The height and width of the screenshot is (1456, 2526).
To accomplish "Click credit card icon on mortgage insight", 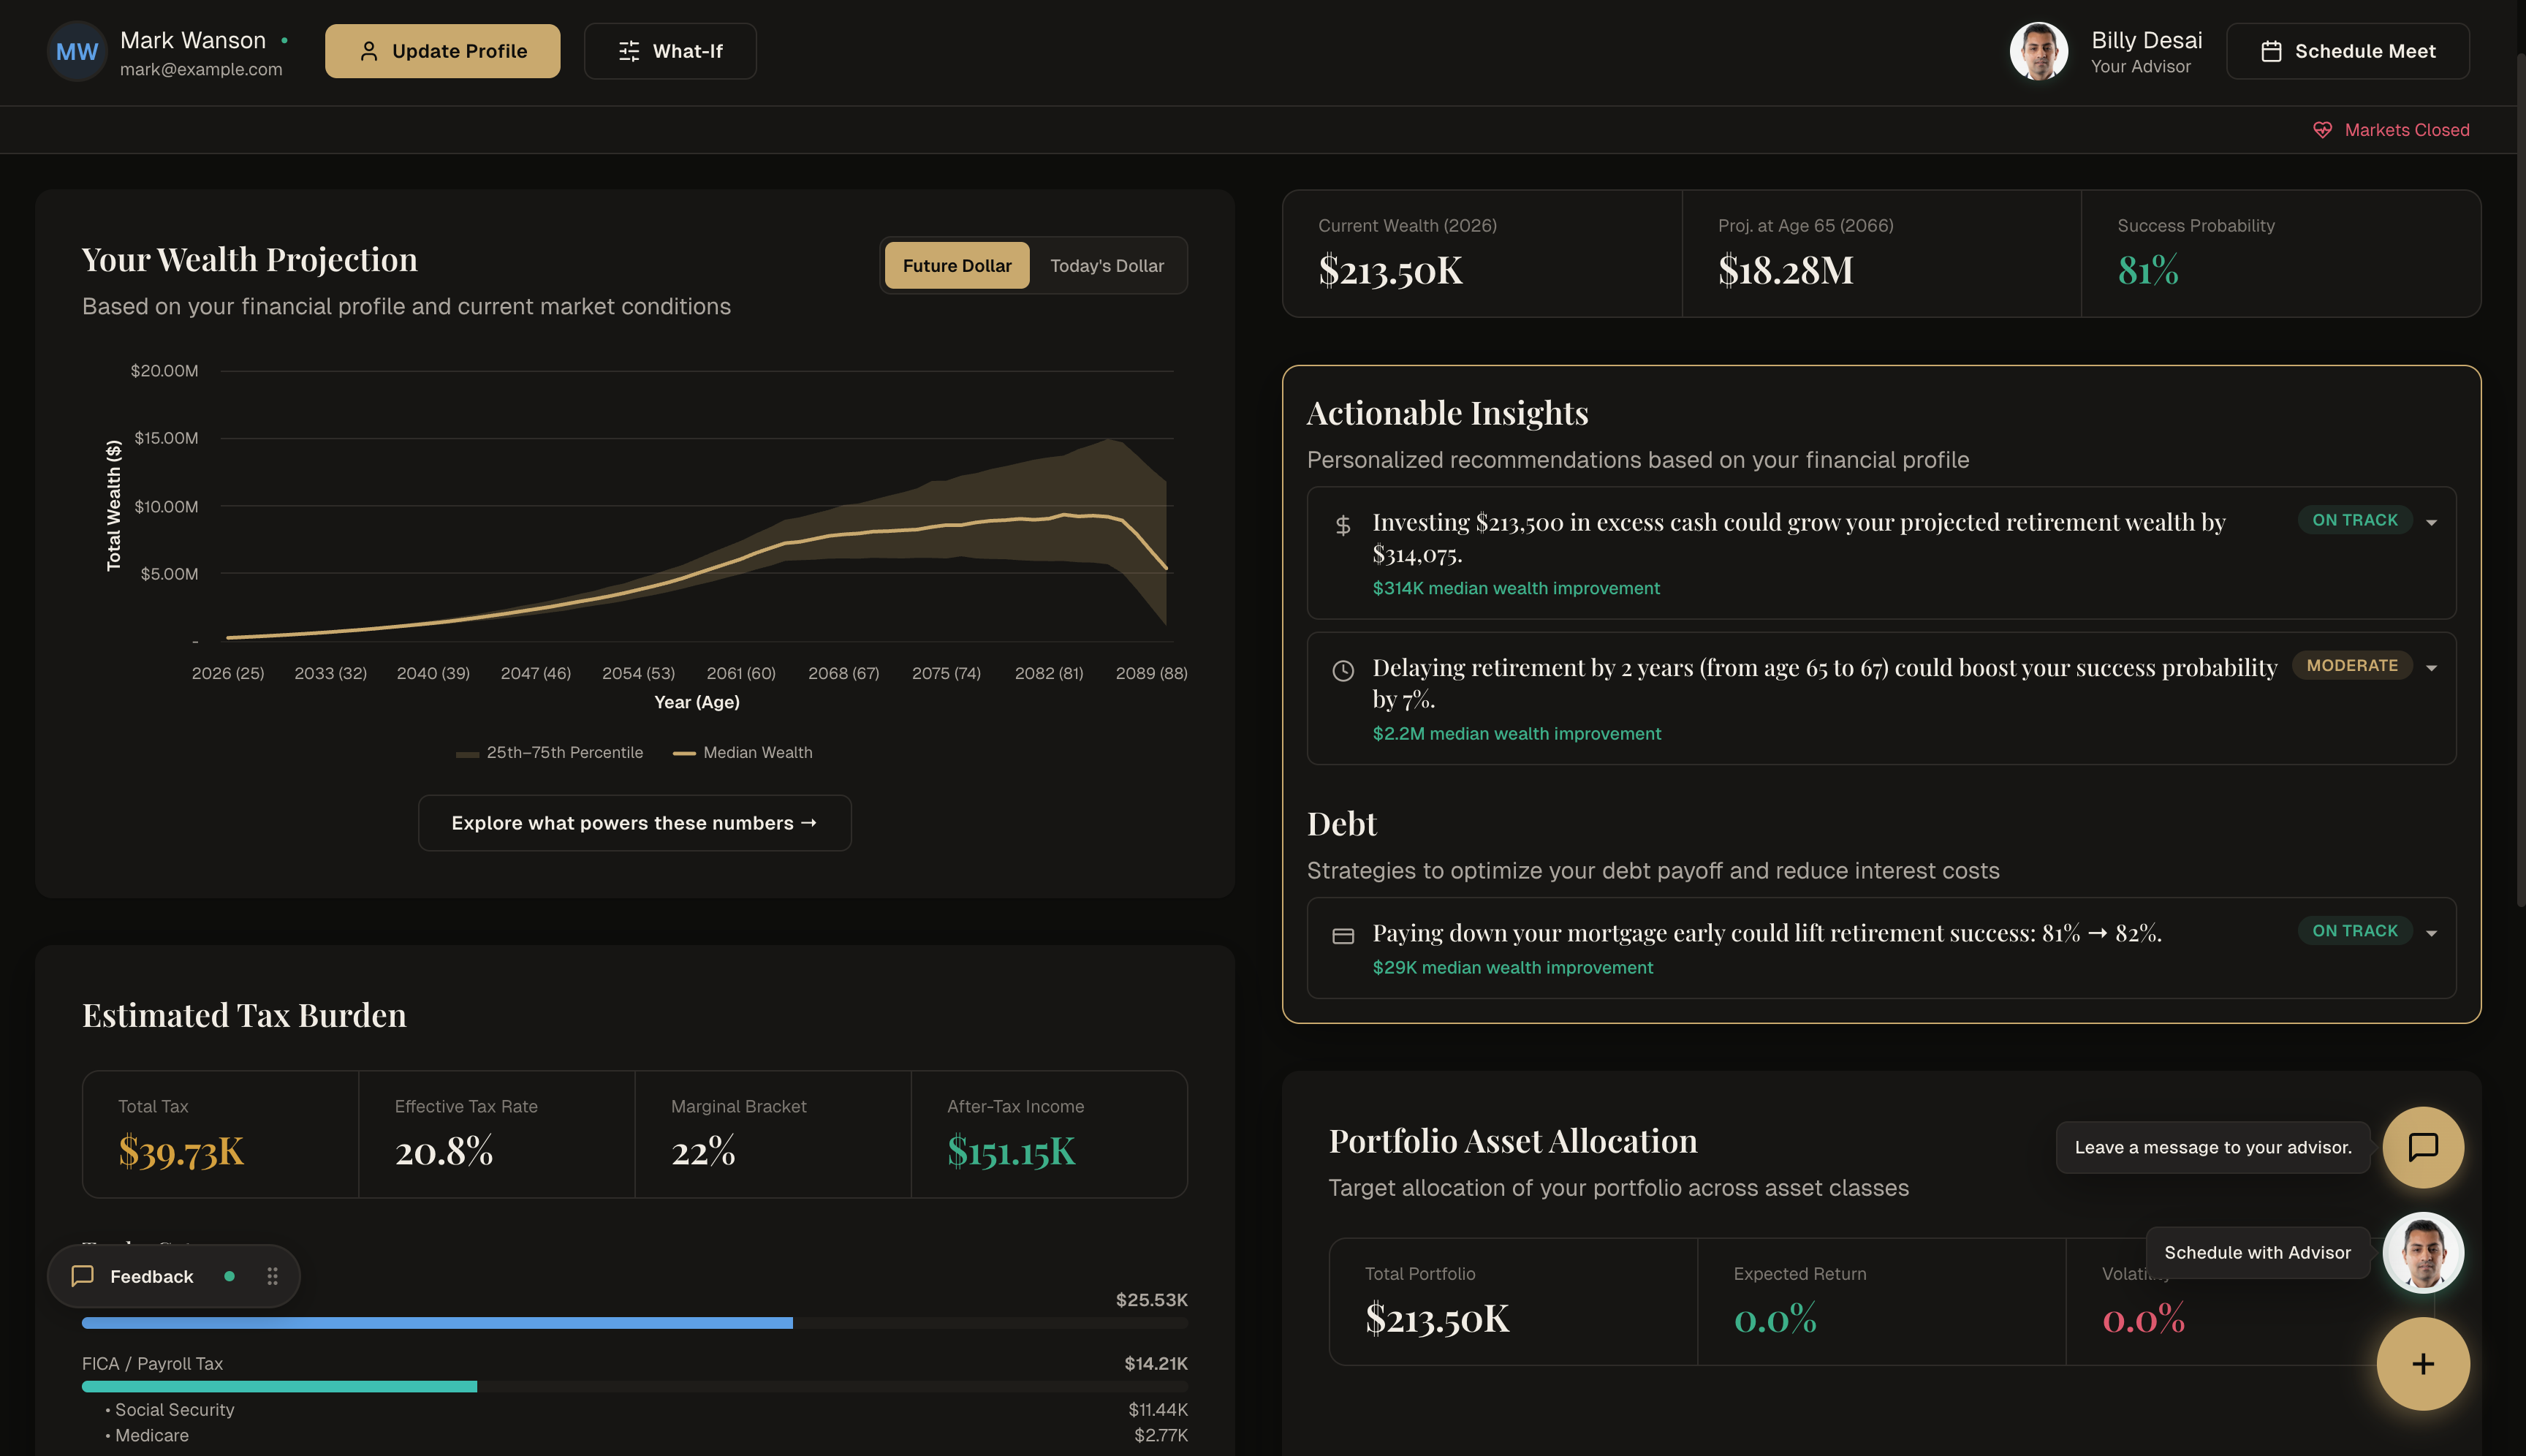I will [x=1343, y=936].
